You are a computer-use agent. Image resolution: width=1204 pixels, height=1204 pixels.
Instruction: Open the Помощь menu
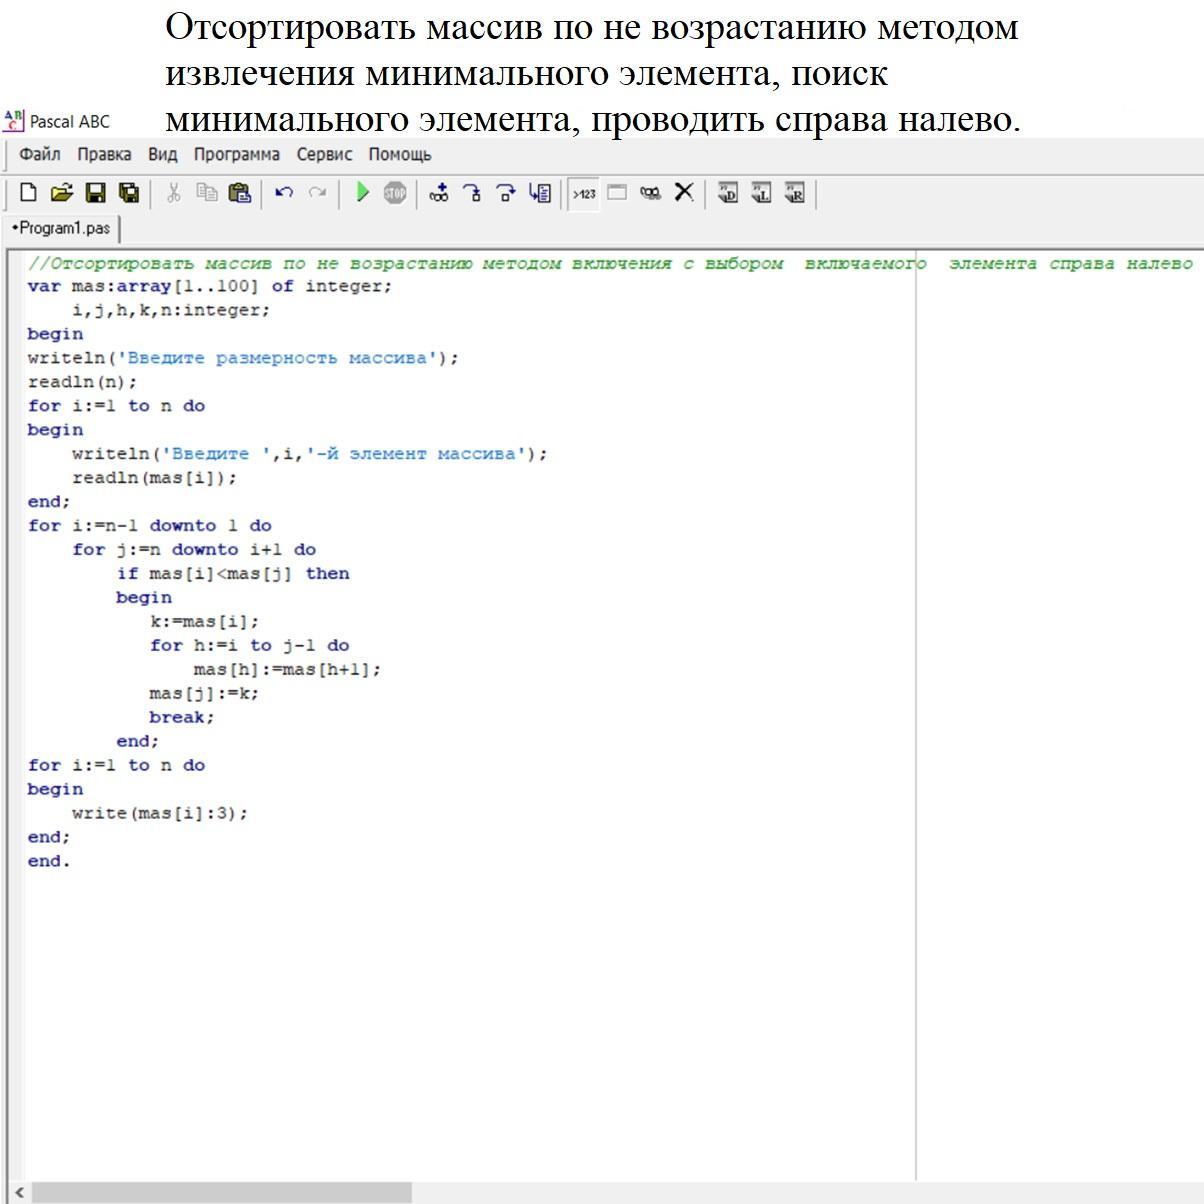coord(400,155)
